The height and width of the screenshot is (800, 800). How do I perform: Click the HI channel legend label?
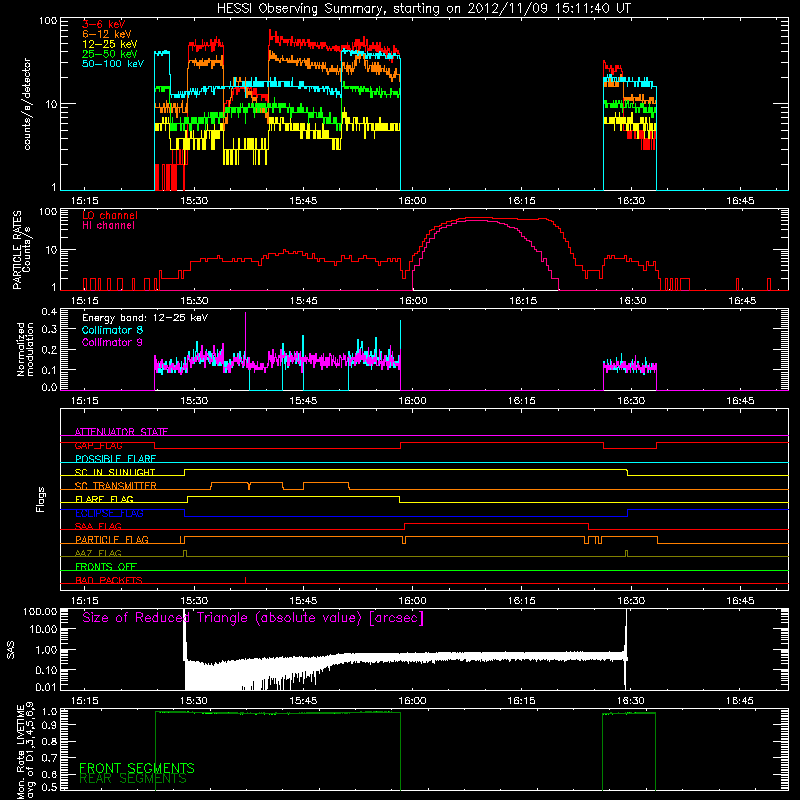(x=108, y=226)
